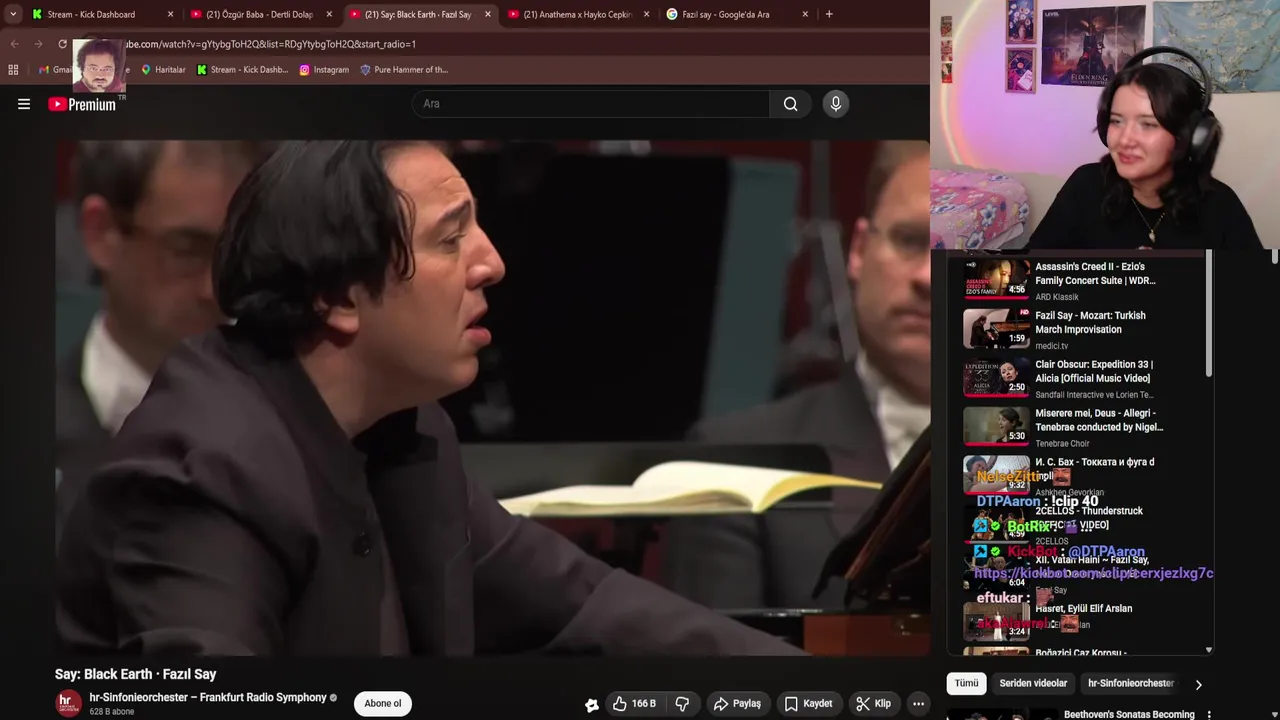Focus the Ara search field

pos(591,104)
